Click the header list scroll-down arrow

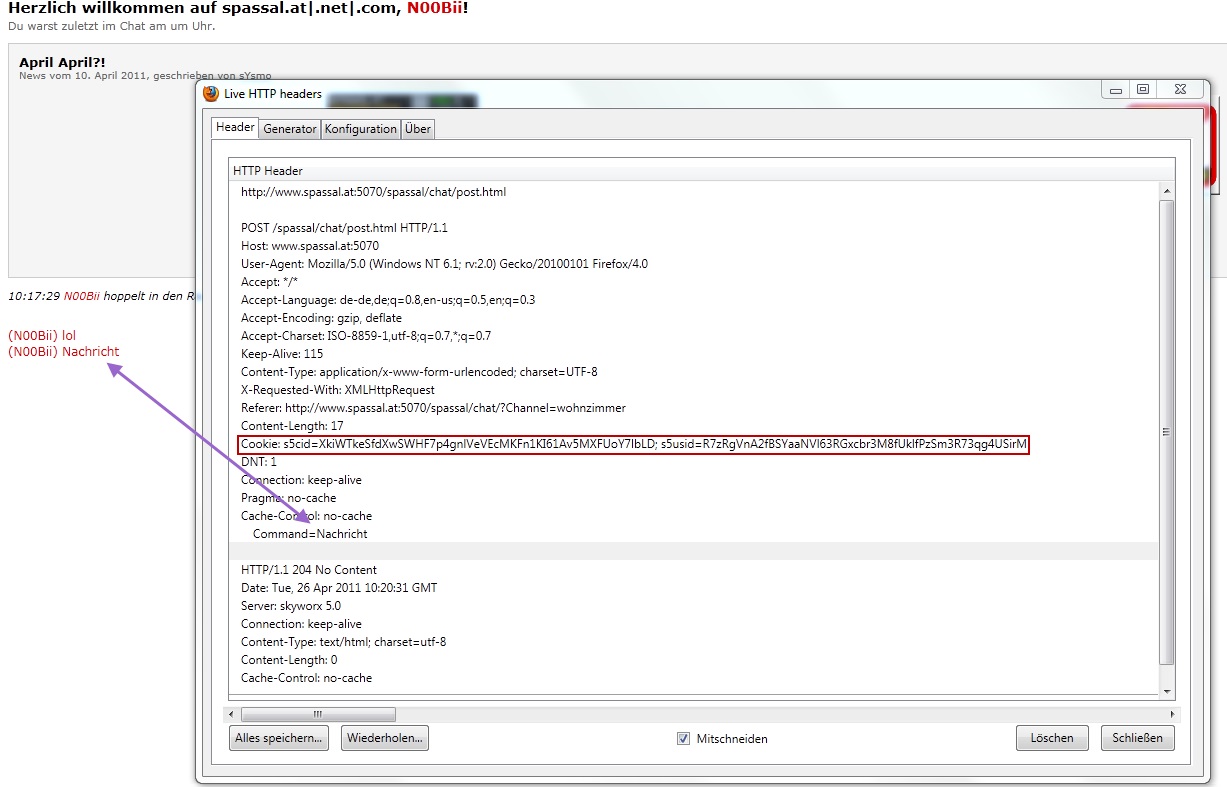tap(1166, 690)
